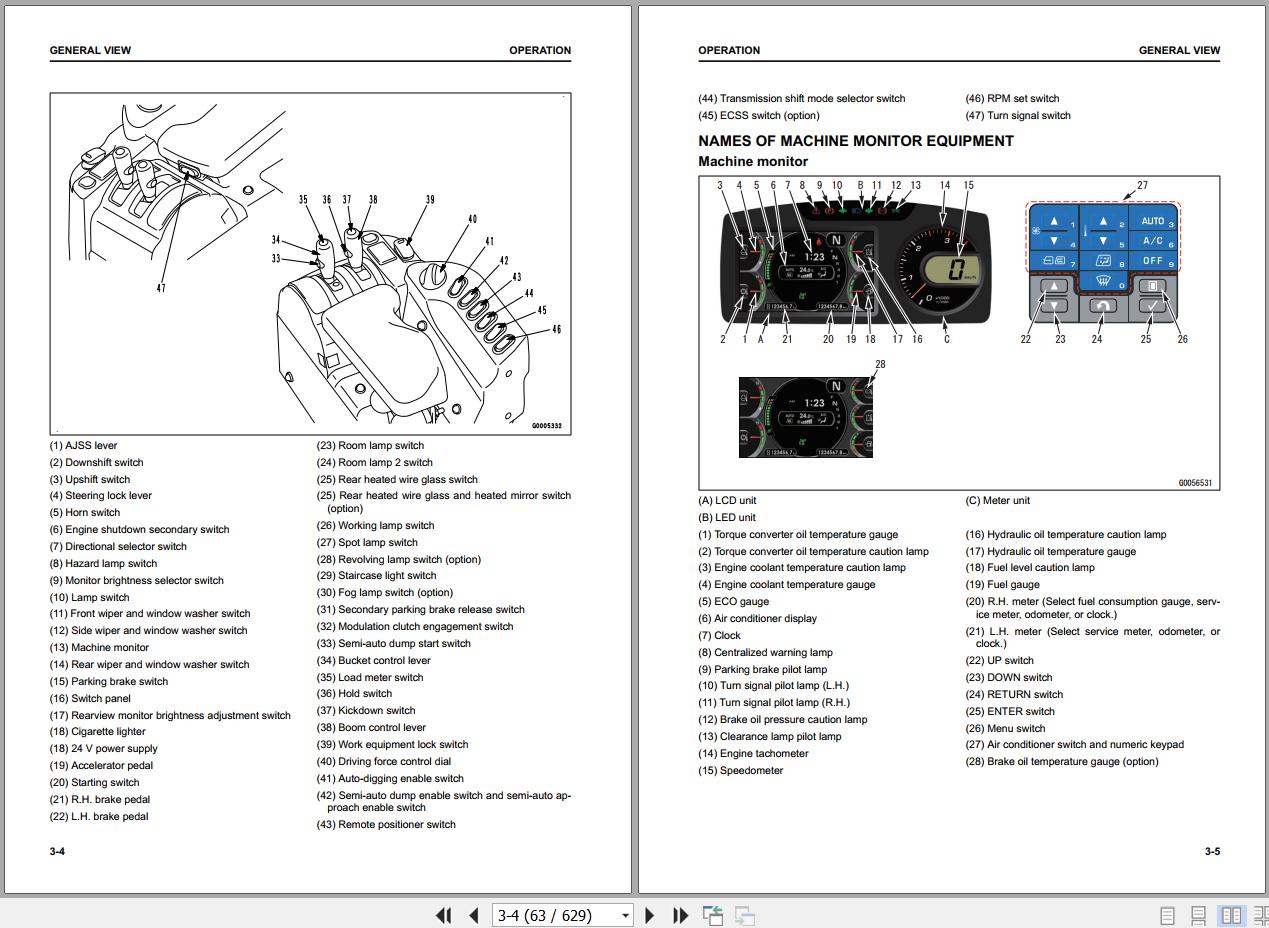This screenshot has height=928, width=1269.
Task: Click the A/C key on keypad diagram
Action: (x=1152, y=241)
